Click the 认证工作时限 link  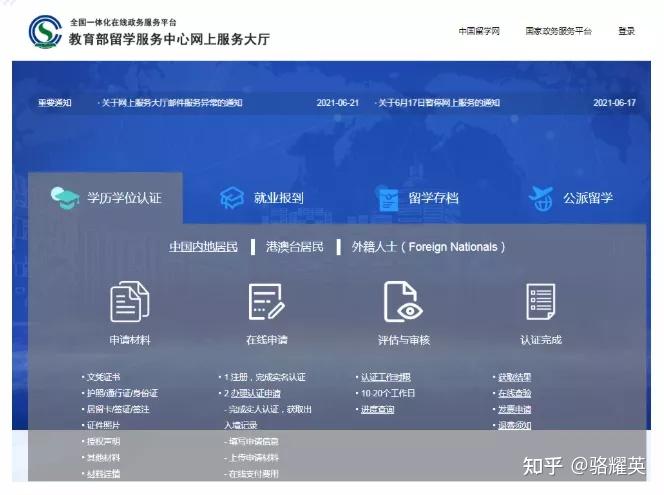pos(385,377)
